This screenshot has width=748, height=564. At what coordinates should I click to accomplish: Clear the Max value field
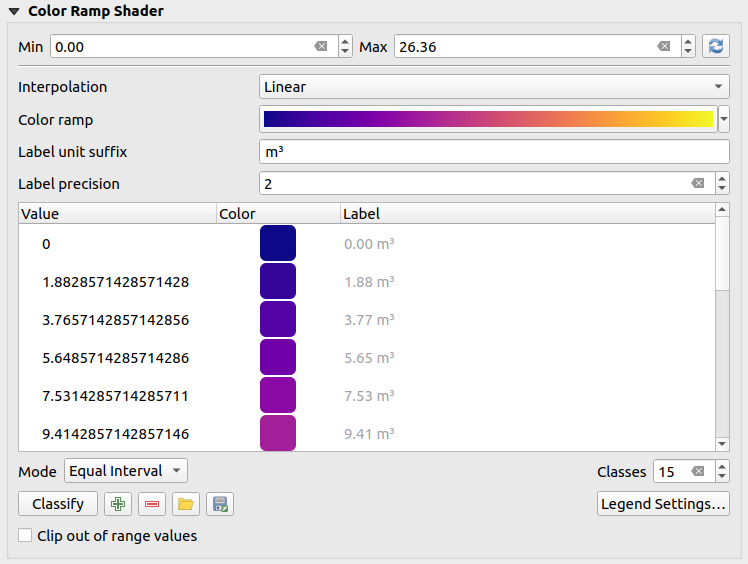coord(663,46)
